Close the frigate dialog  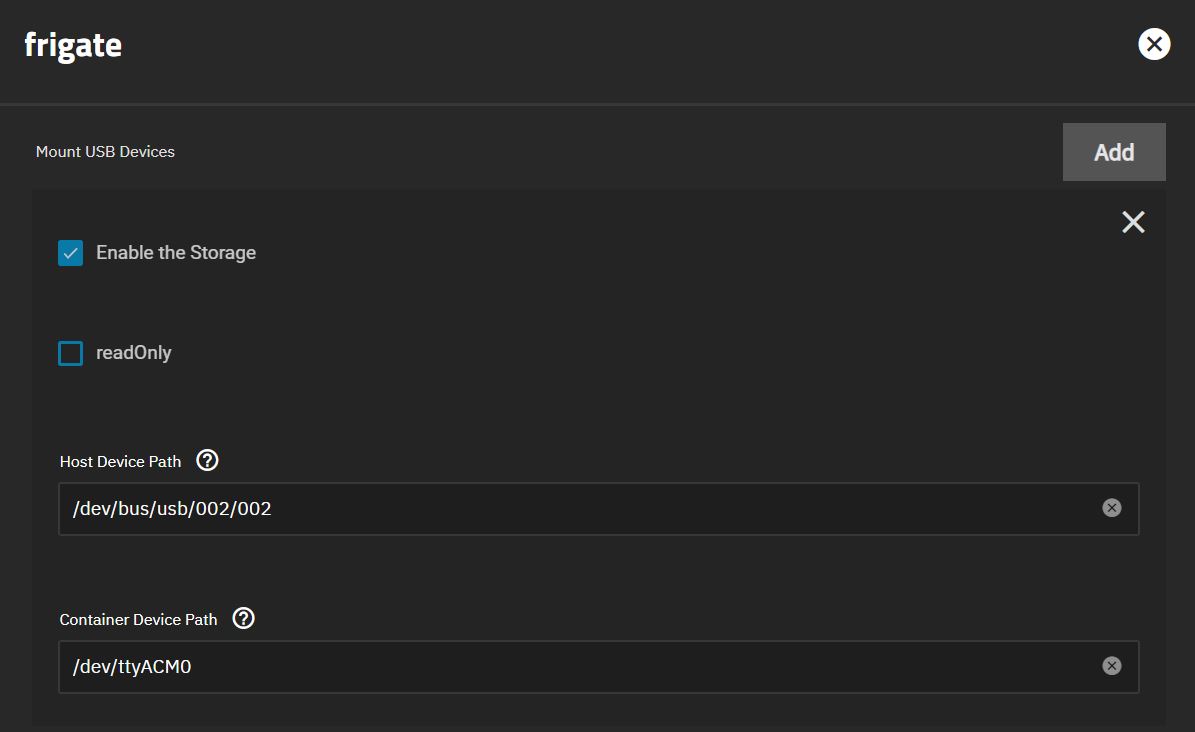(x=1154, y=44)
